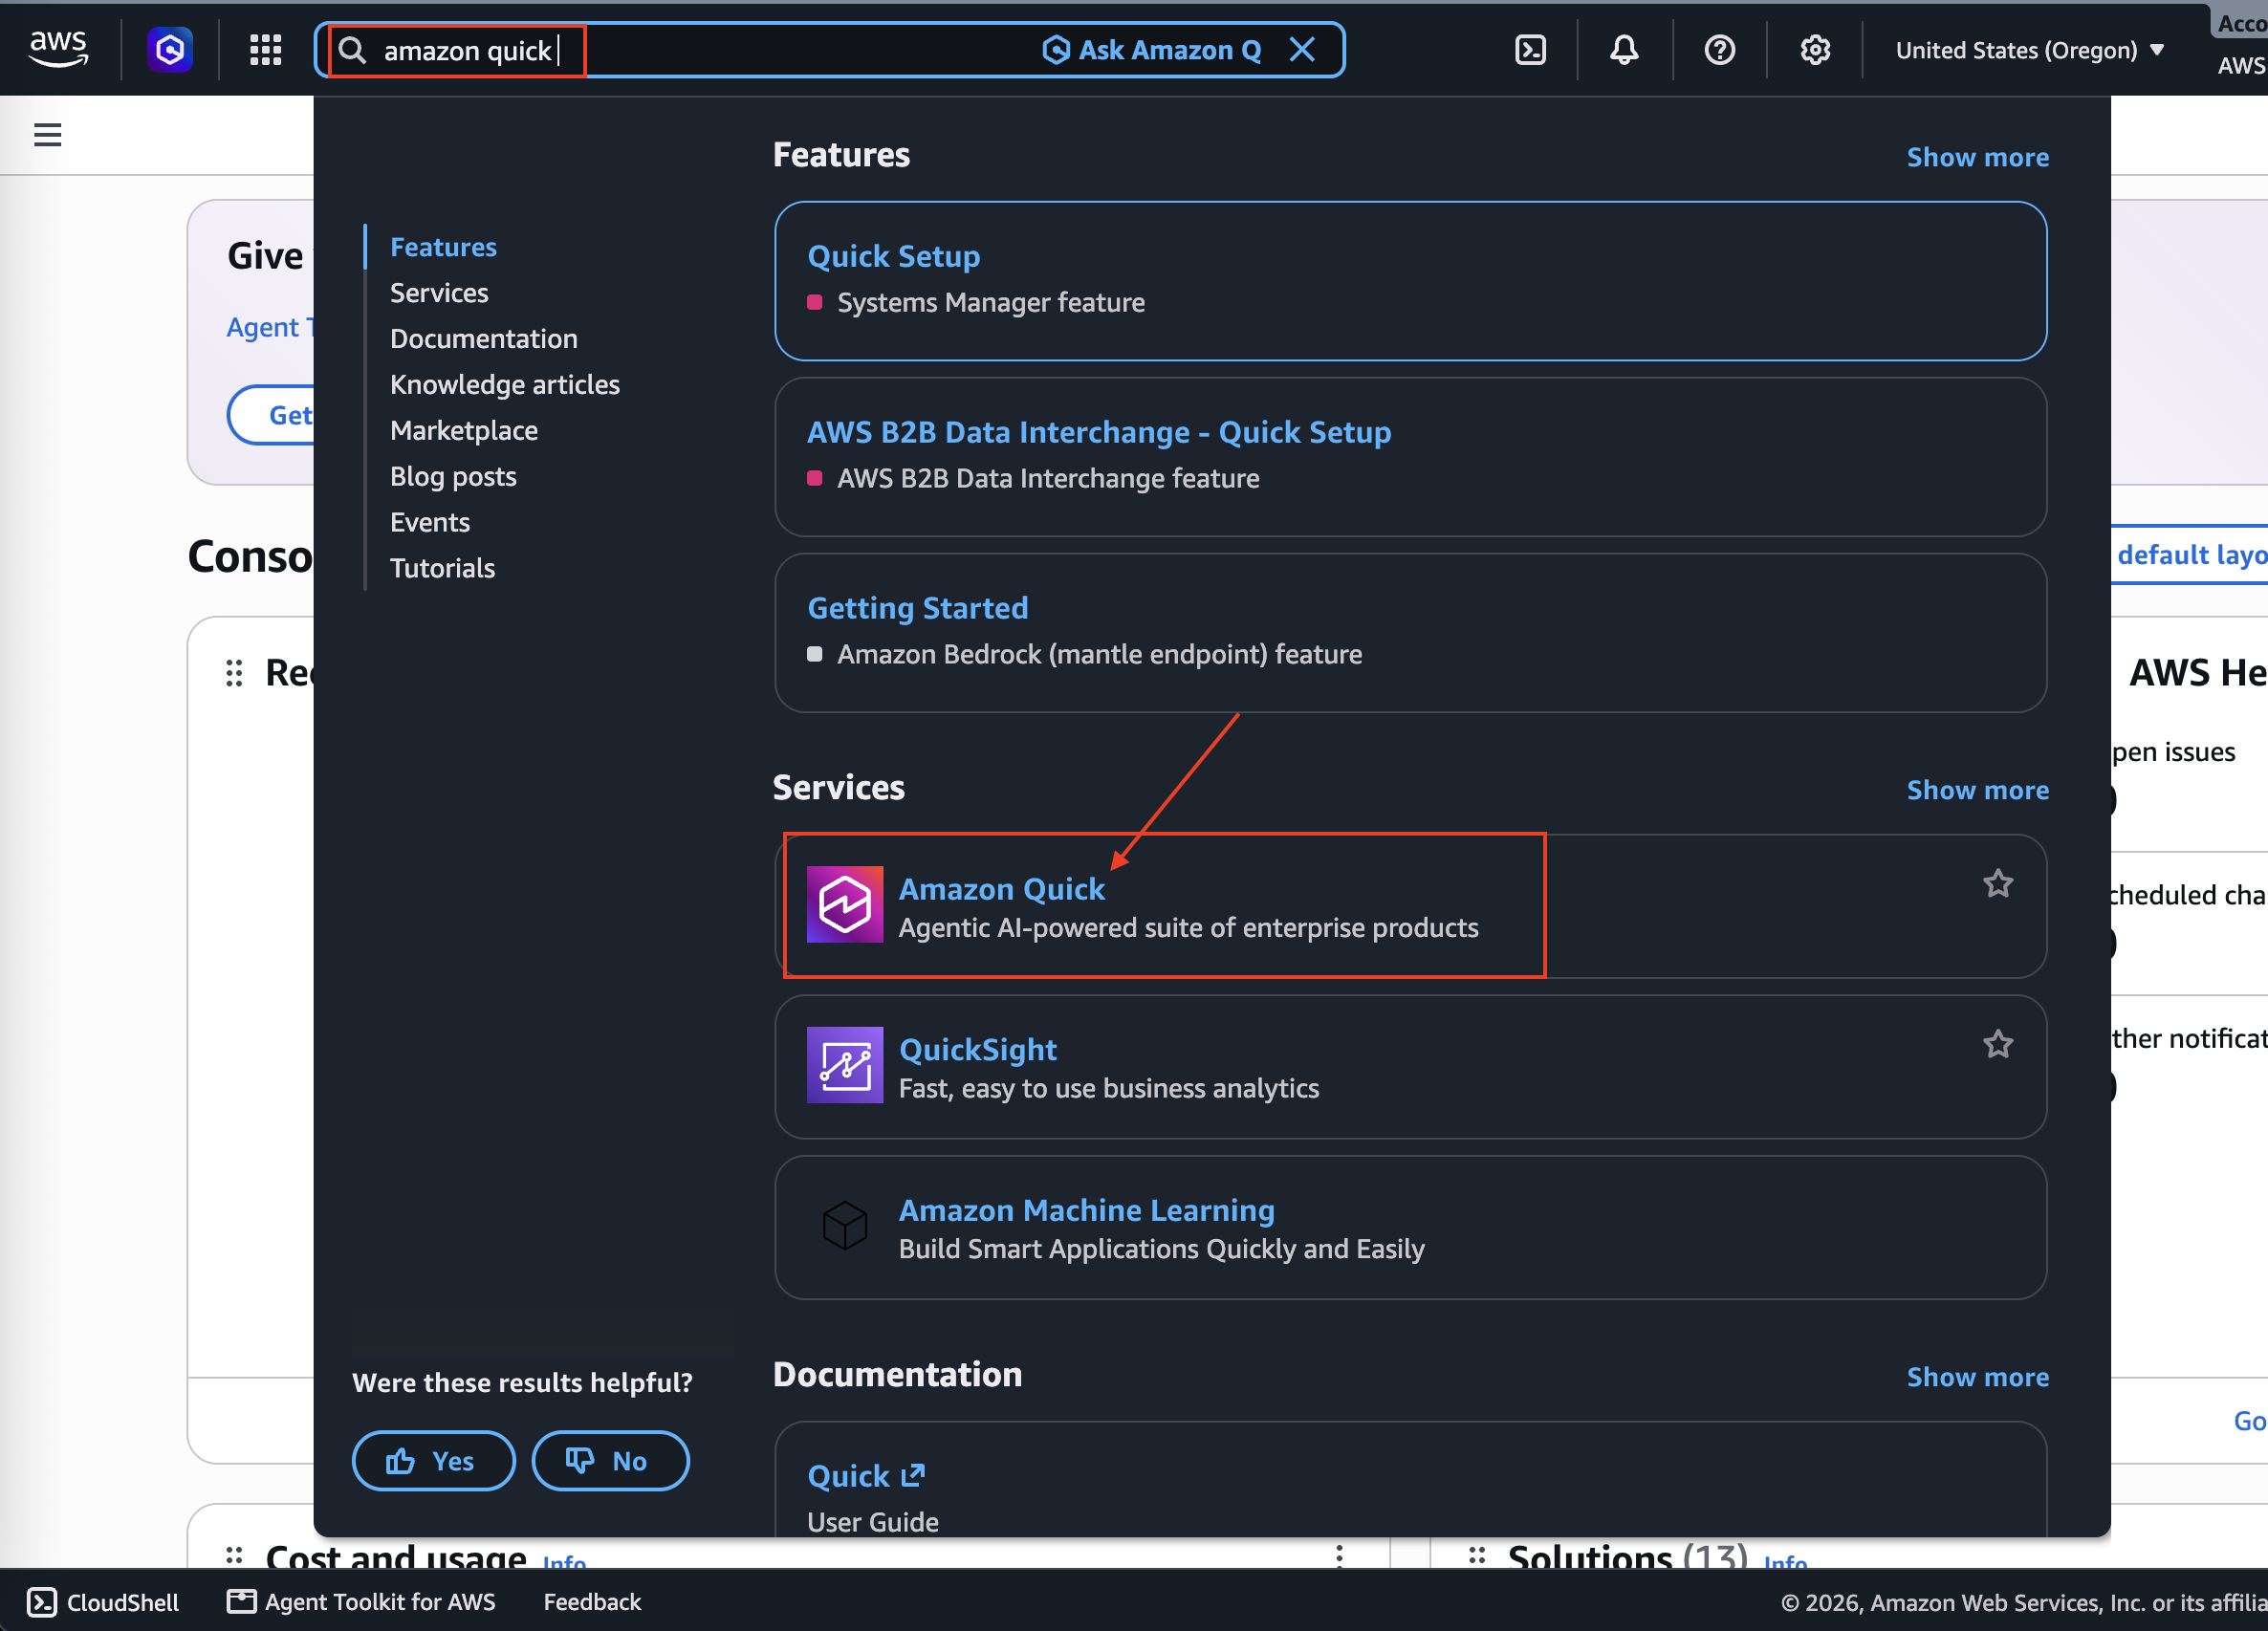Screen dimensions: 2268x1631
Task: Open the services grid menu
Action: 265,50
